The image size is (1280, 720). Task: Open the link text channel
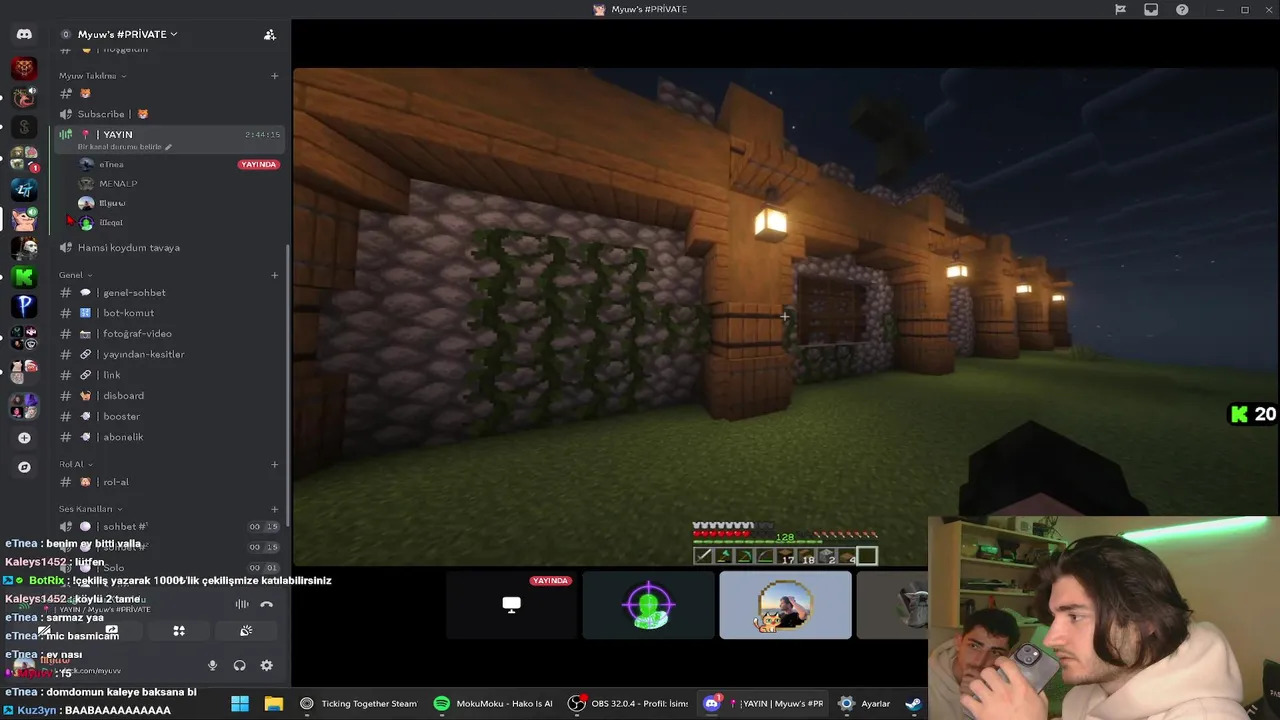click(170, 375)
